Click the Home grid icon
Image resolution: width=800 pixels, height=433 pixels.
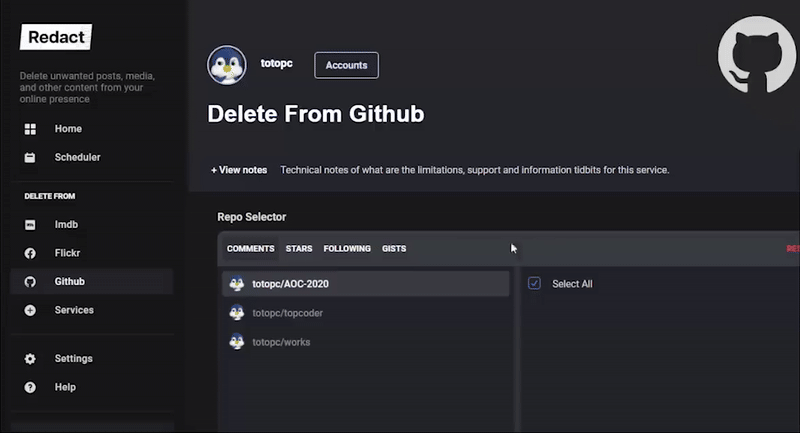click(x=30, y=129)
